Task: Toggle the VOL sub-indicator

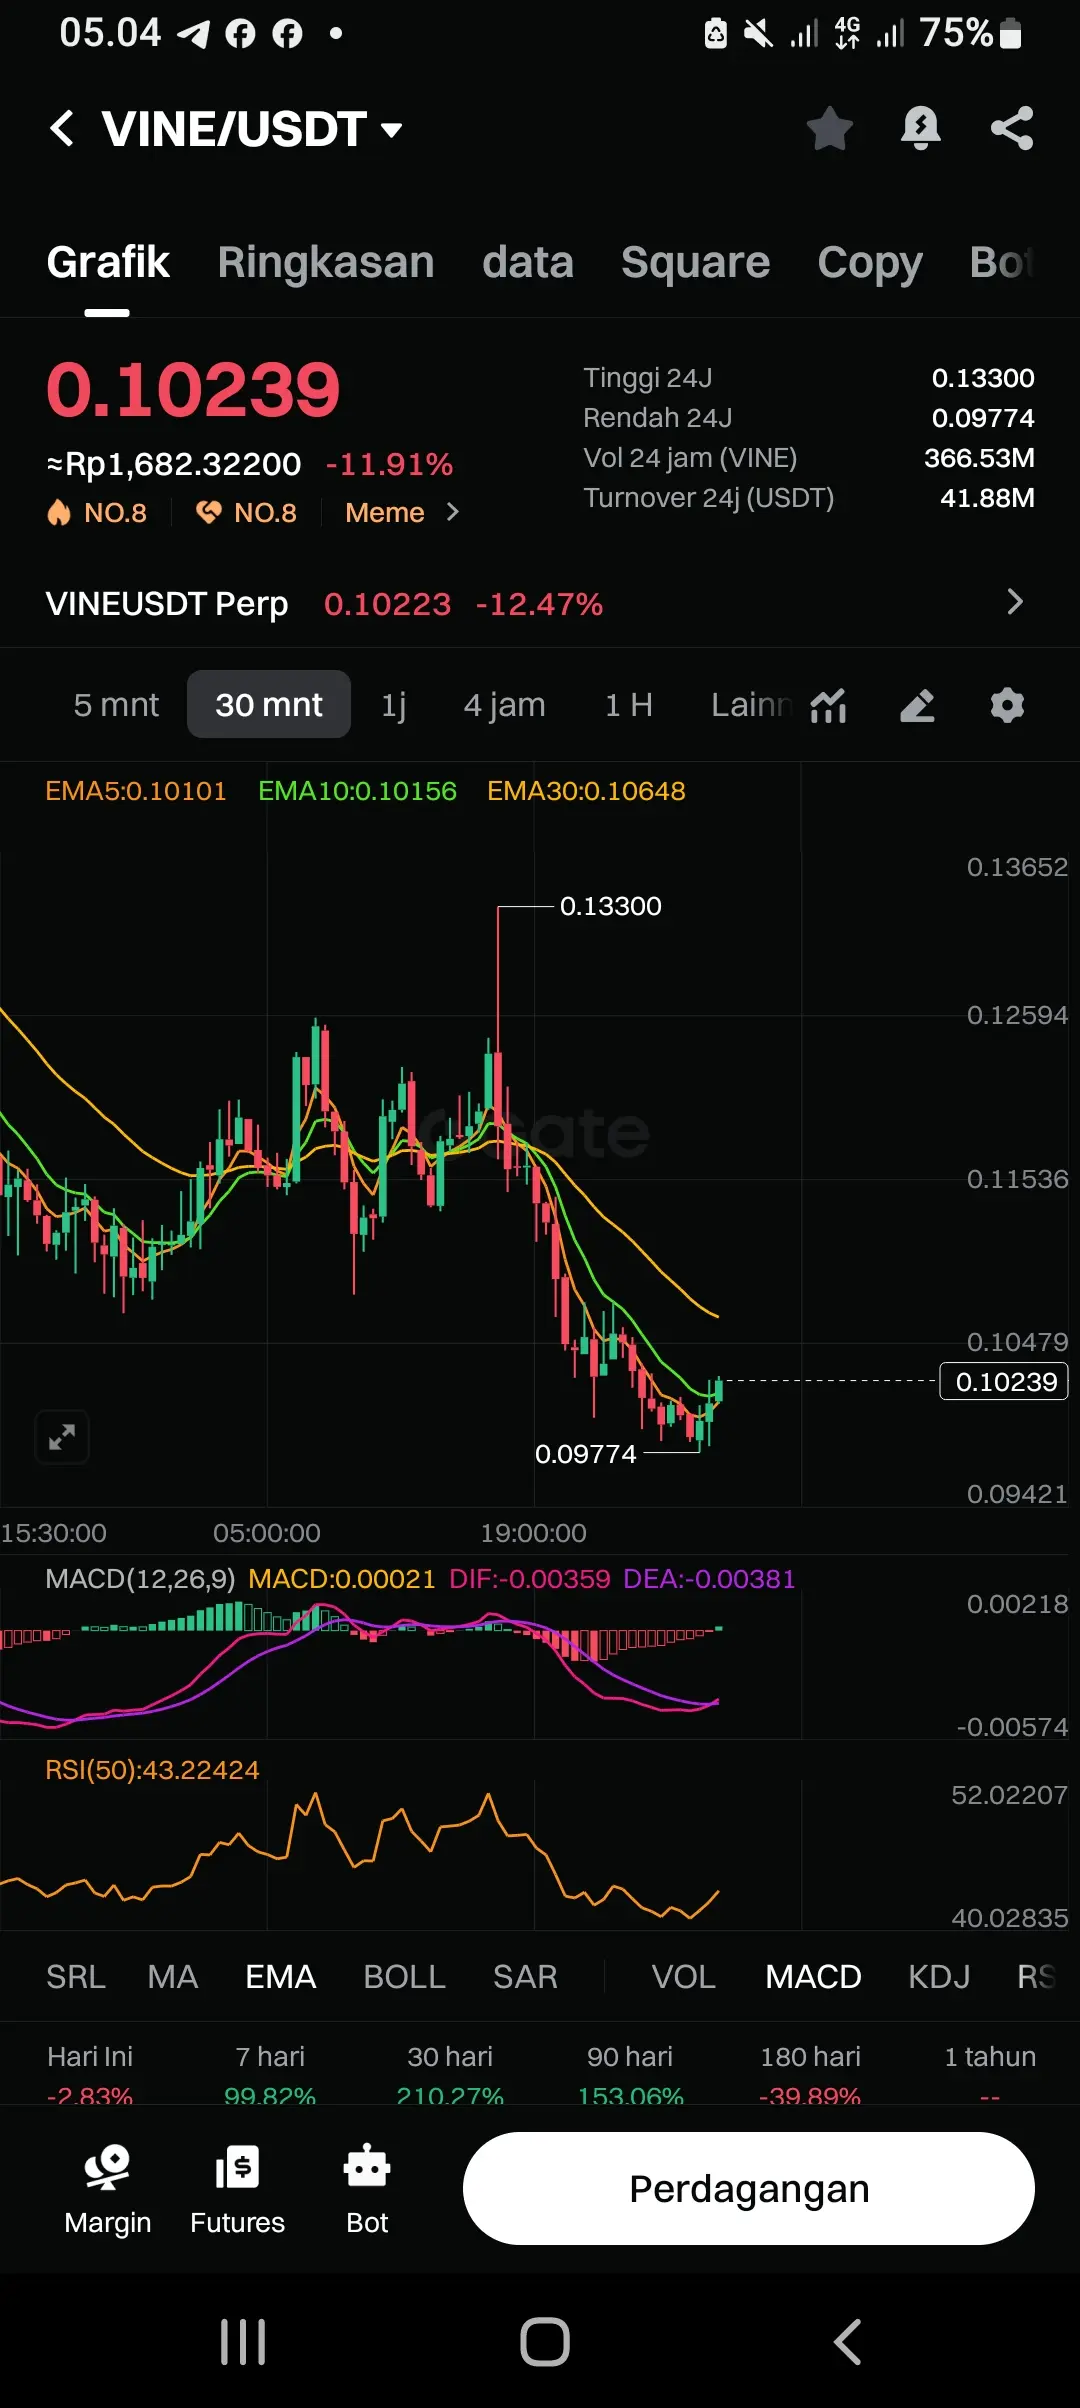Action: click(684, 1977)
